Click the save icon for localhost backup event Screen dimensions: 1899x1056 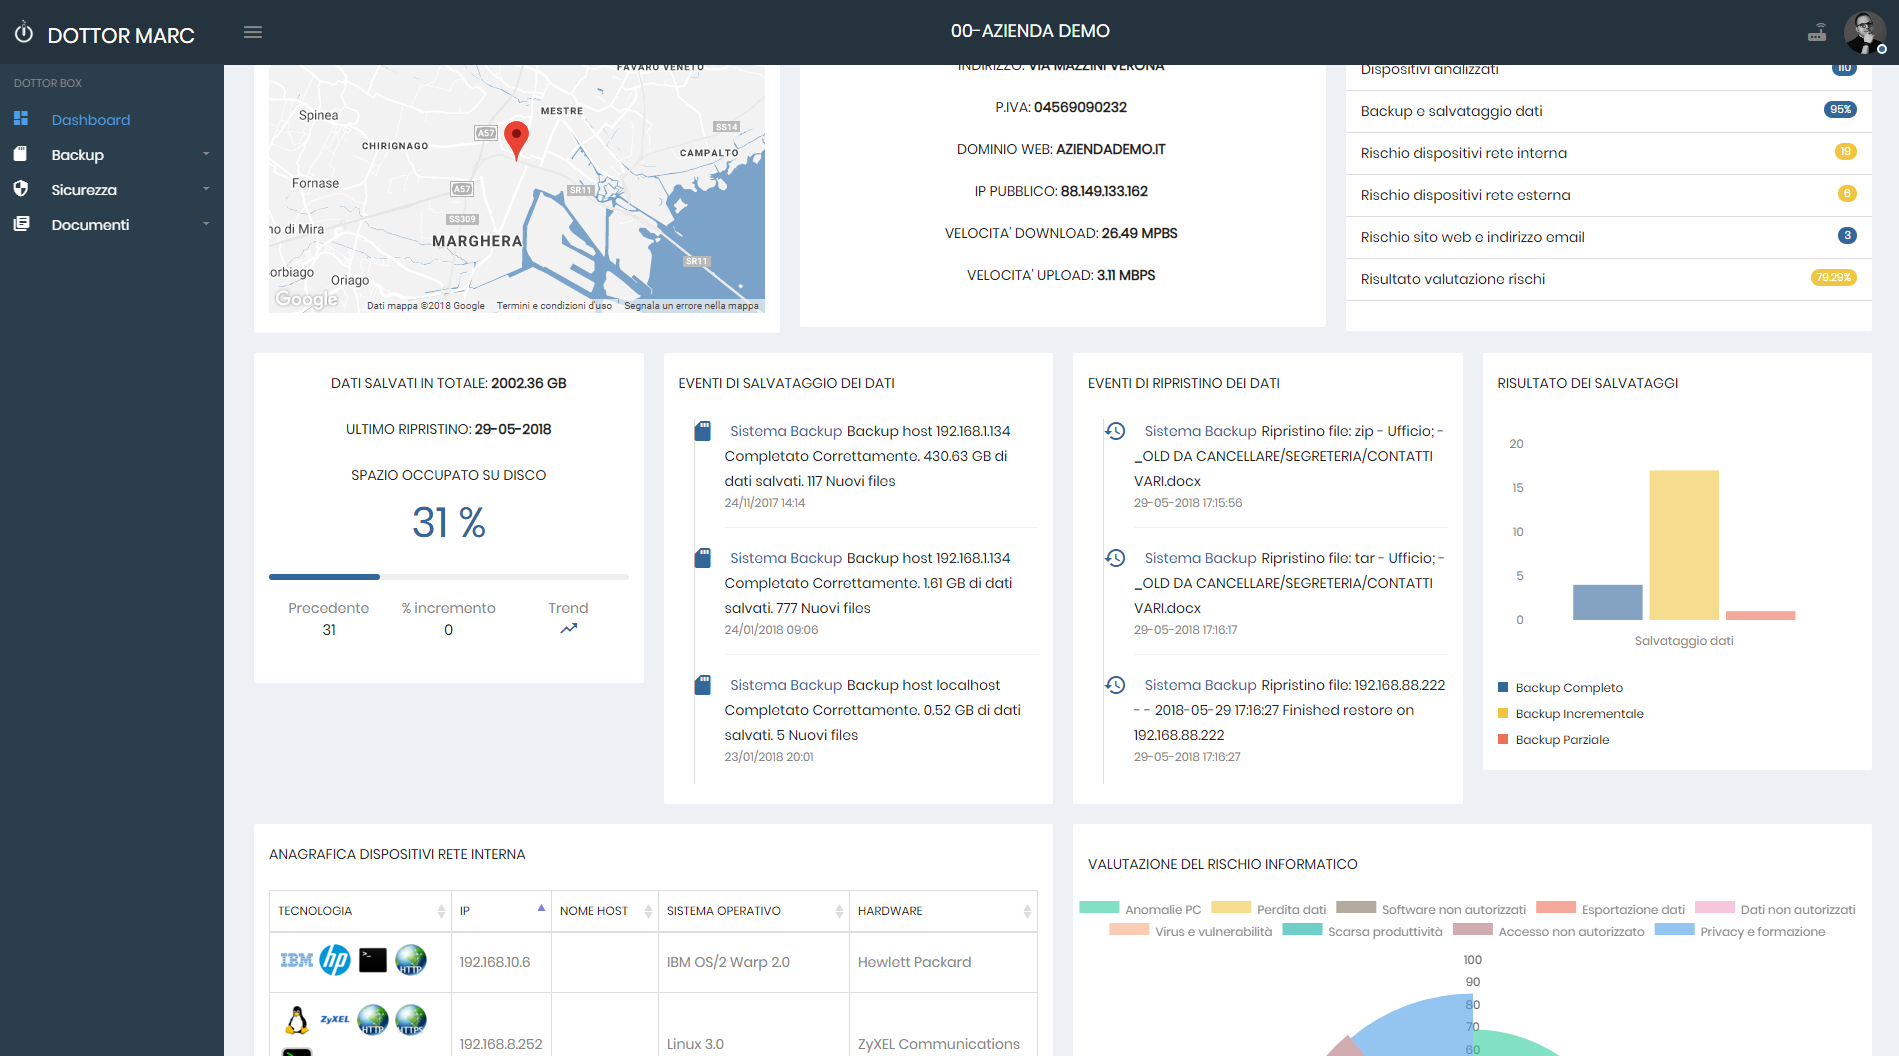(x=703, y=685)
